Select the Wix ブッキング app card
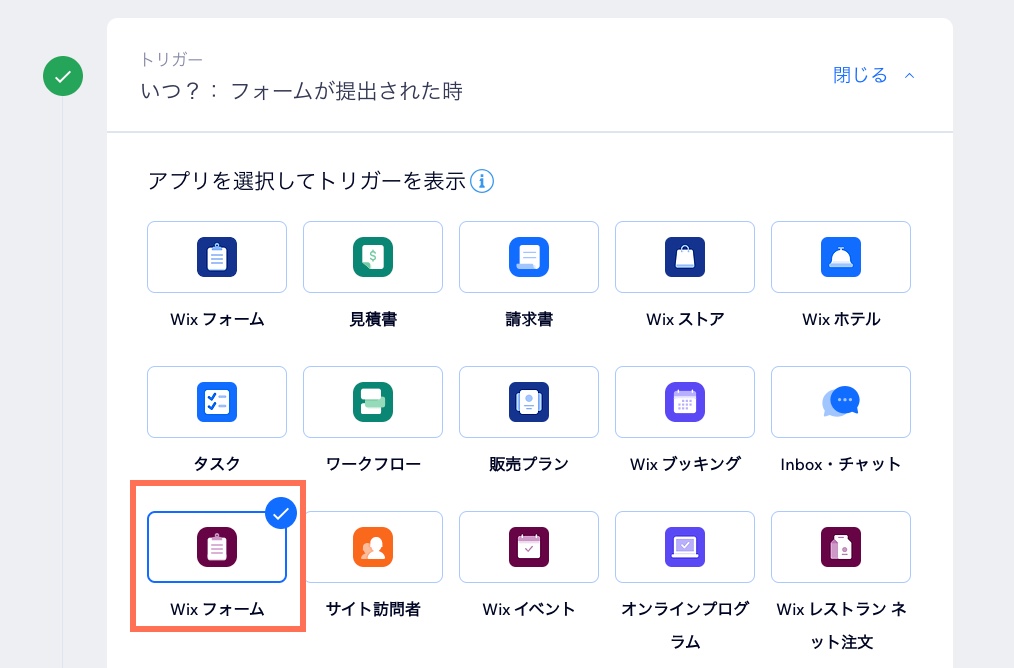The image size is (1014, 668). click(685, 402)
